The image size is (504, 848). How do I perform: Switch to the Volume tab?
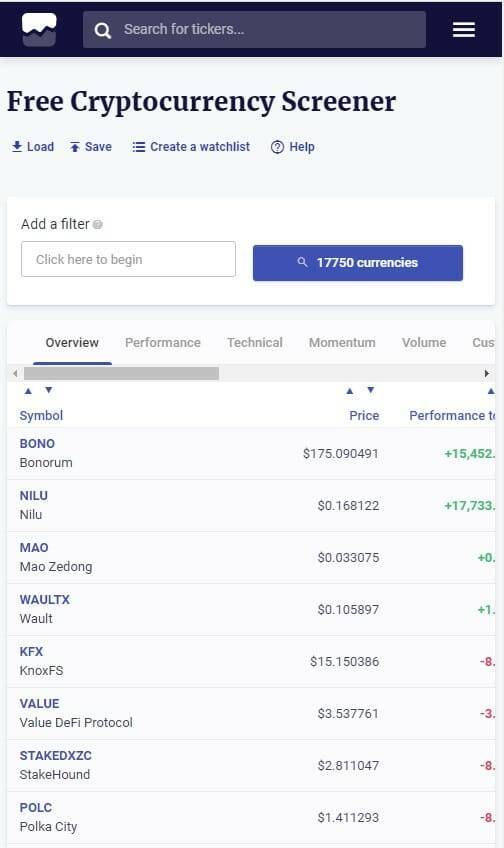[x=424, y=342]
